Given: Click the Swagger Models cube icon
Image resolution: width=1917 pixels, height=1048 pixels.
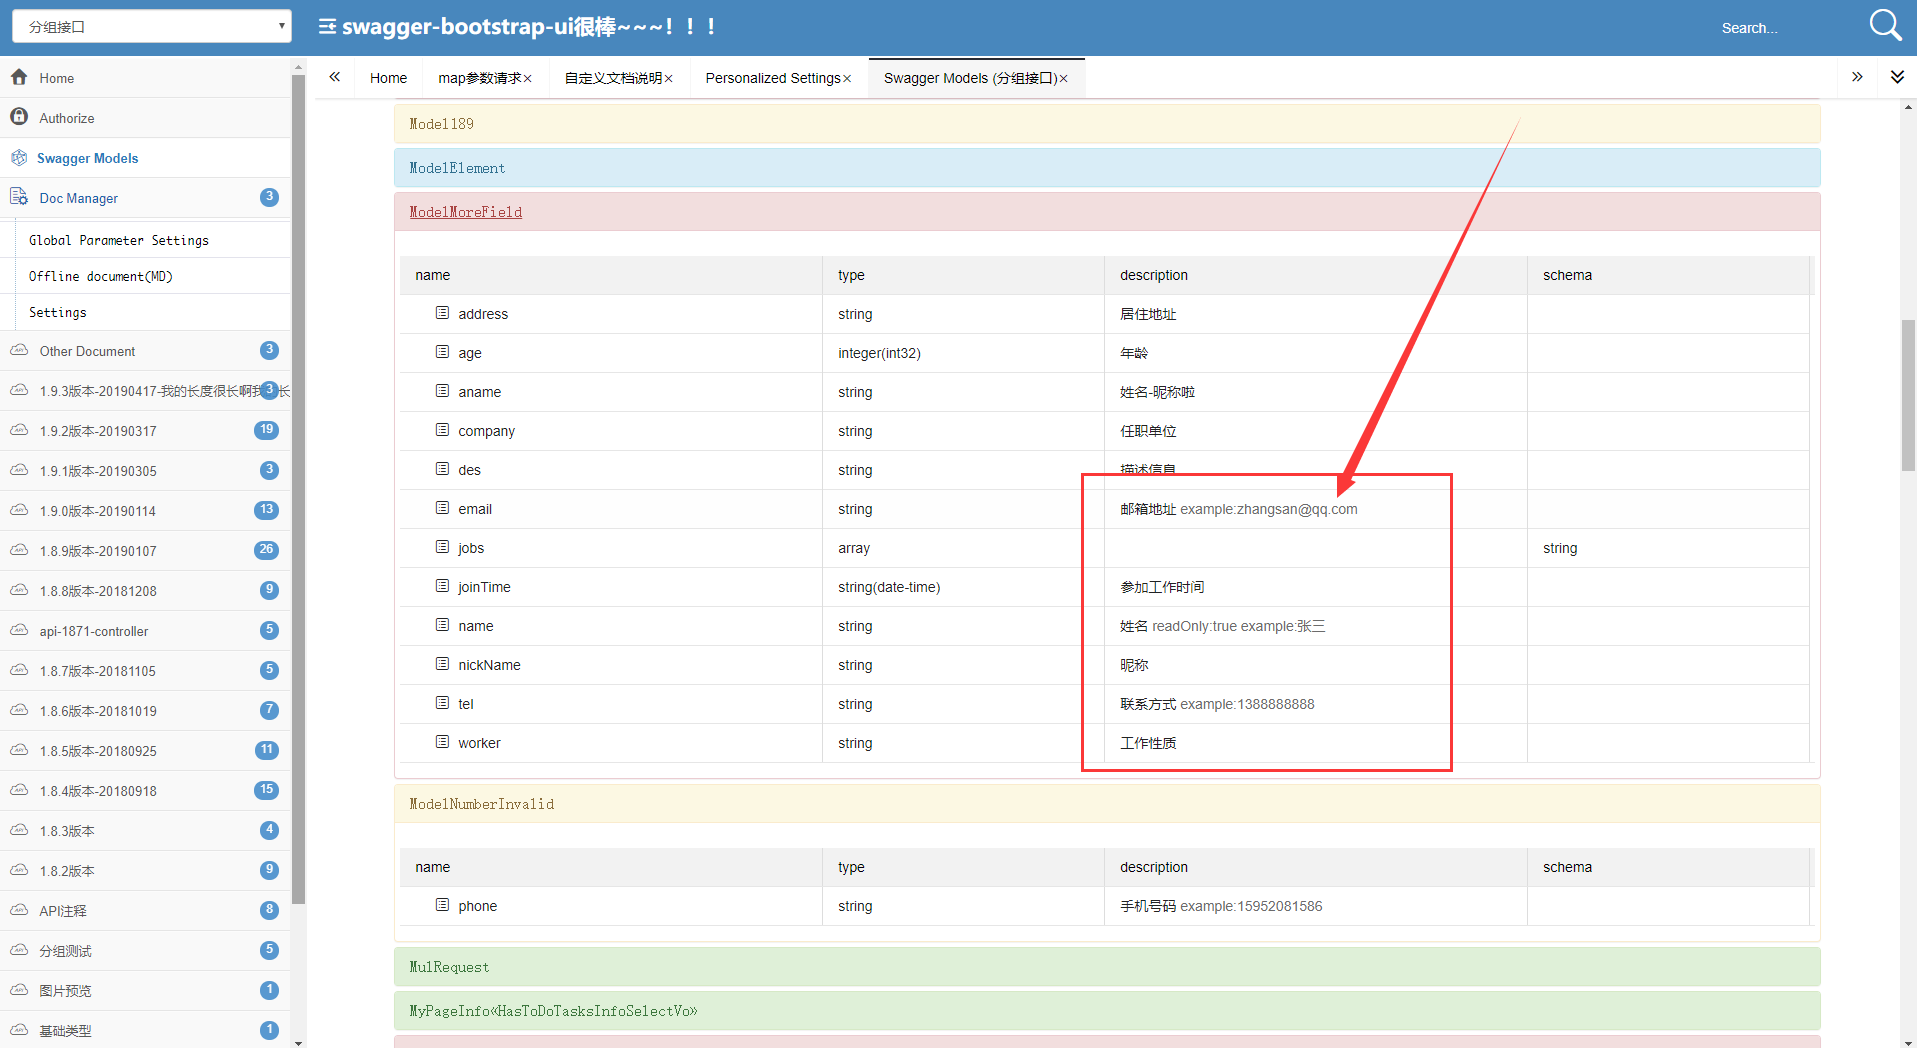Looking at the screenshot, I should tap(19, 157).
